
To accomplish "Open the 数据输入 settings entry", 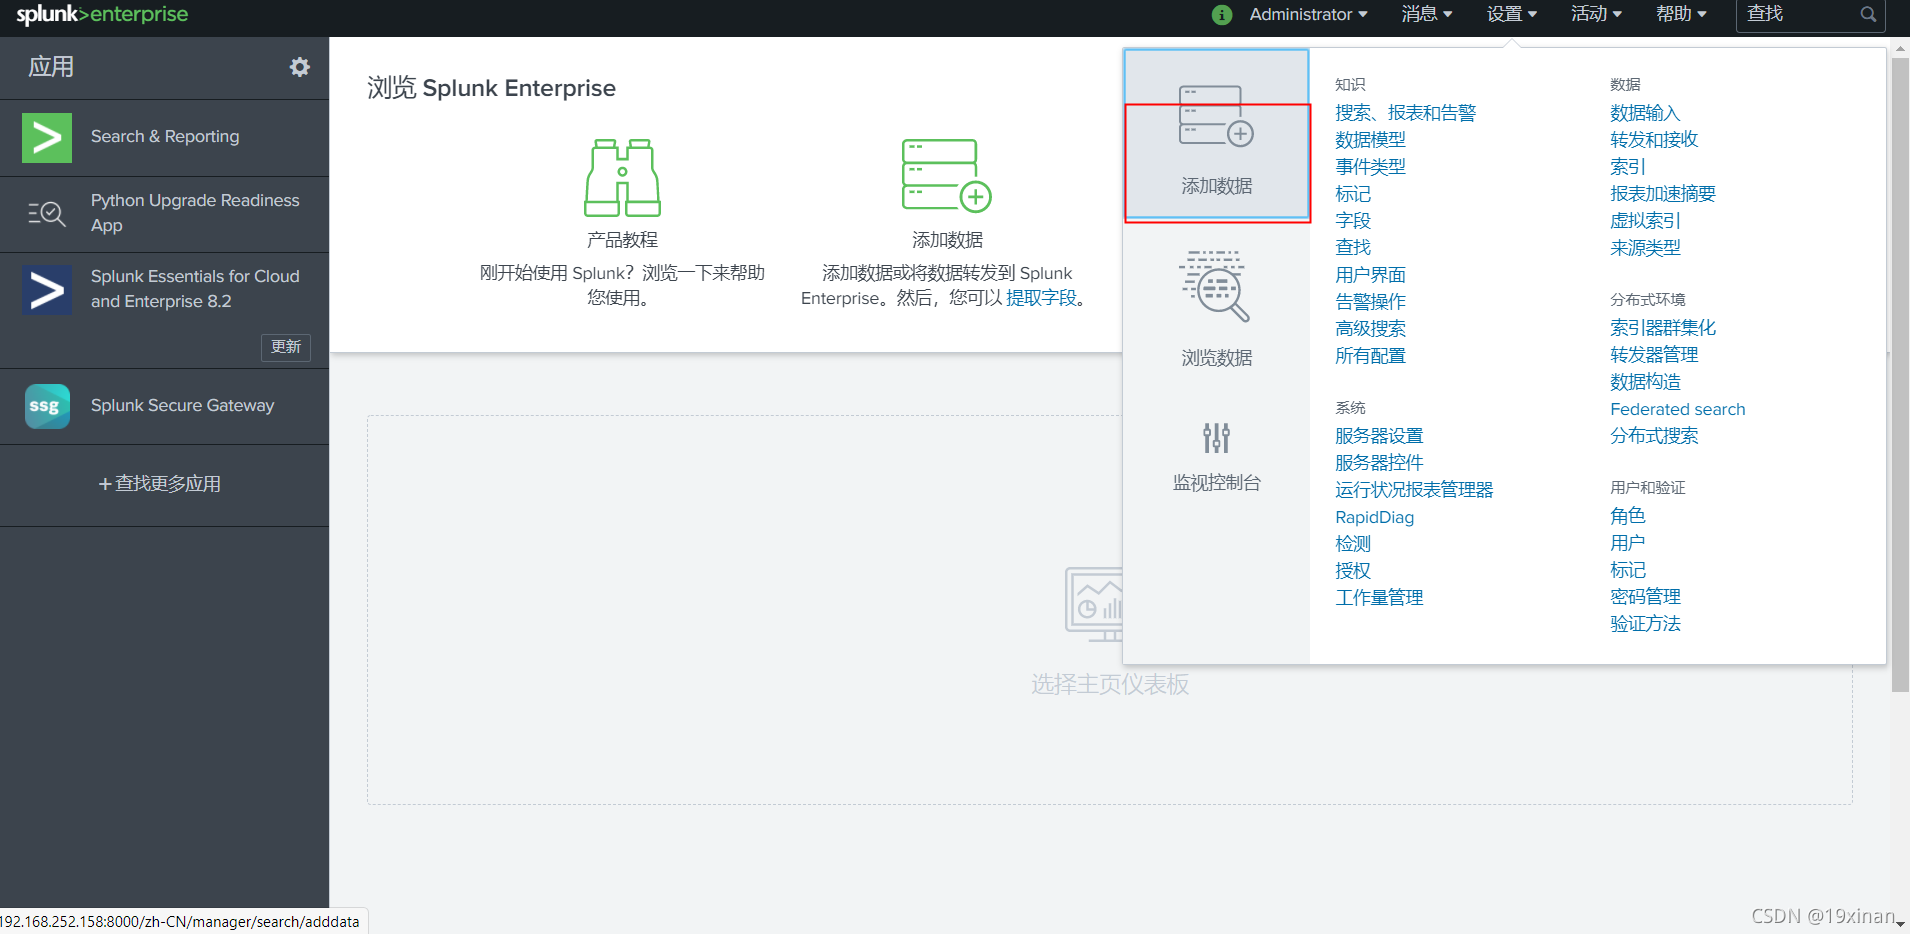I will pyautogui.click(x=1645, y=113).
